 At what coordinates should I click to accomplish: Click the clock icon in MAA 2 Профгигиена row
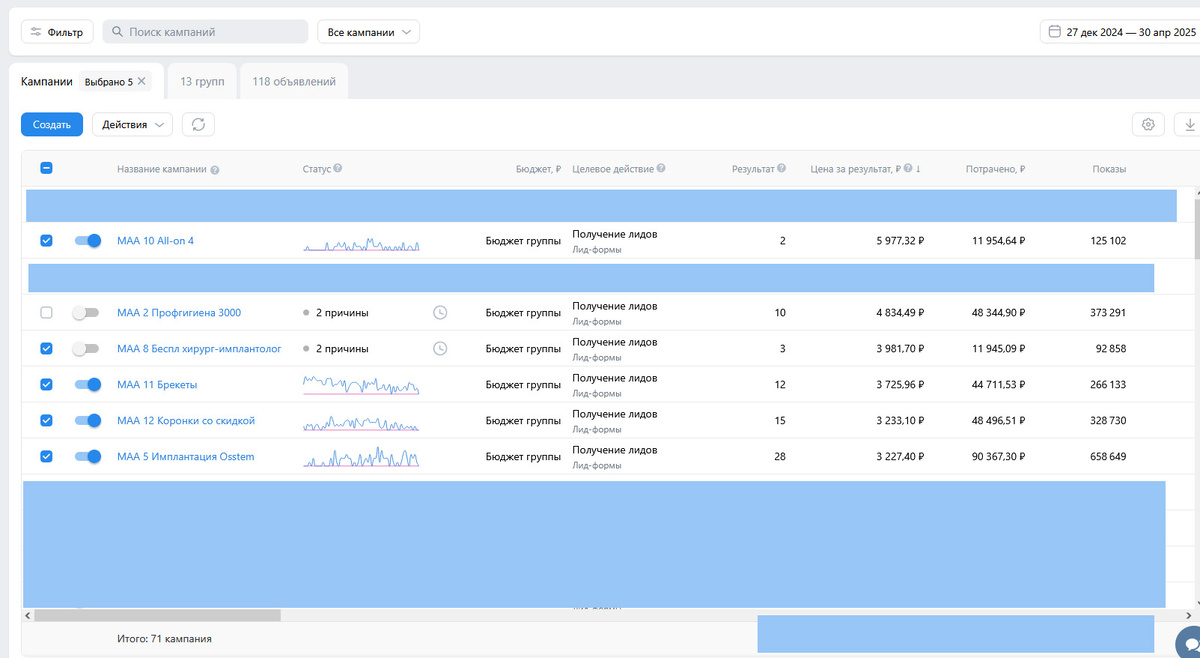coord(440,313)
